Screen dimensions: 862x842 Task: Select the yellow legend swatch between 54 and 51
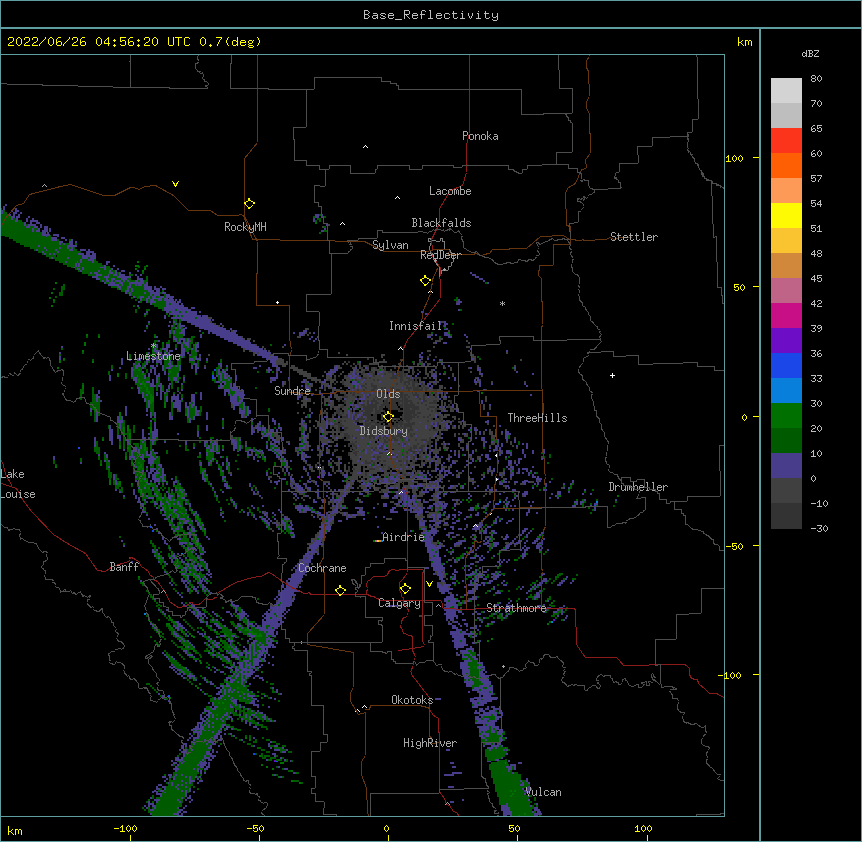(x=786, y=215)
